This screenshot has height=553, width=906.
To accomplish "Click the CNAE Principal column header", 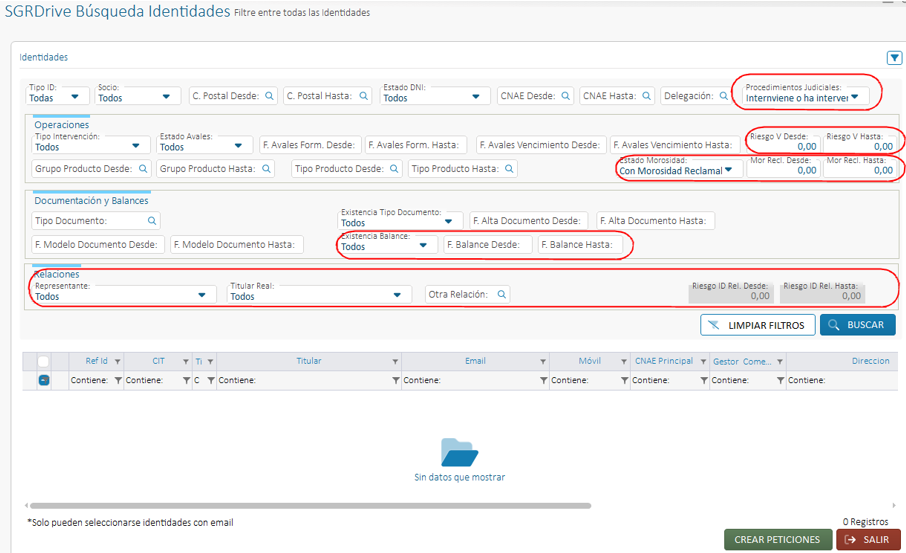I will tap(663, 361).
